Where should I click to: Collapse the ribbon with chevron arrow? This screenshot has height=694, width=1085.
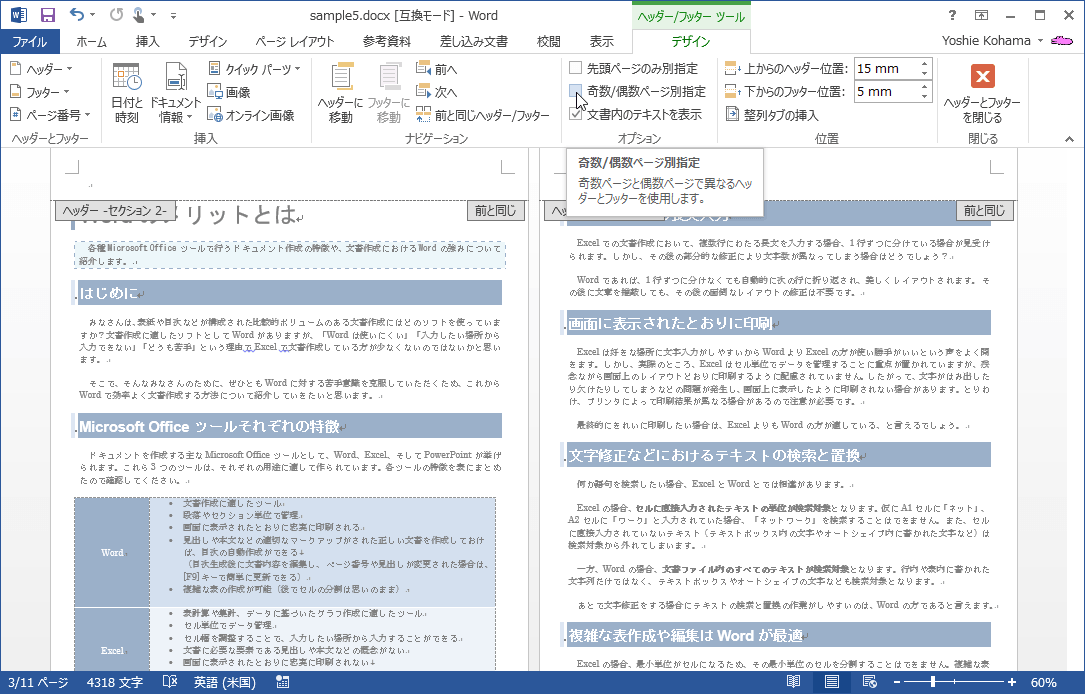click(x=1069, y=139)
